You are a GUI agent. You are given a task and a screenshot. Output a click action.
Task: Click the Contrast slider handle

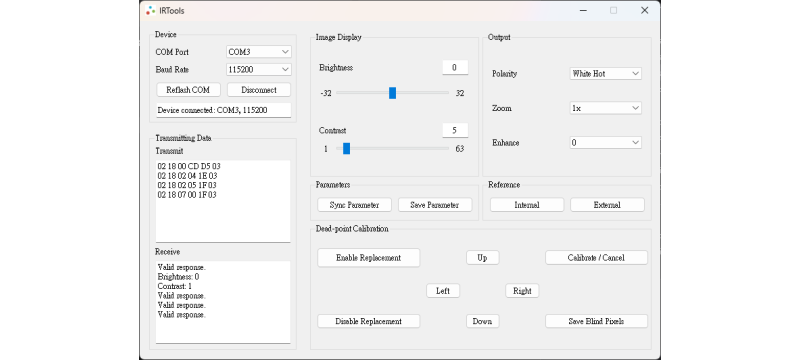tap(346, 148)
